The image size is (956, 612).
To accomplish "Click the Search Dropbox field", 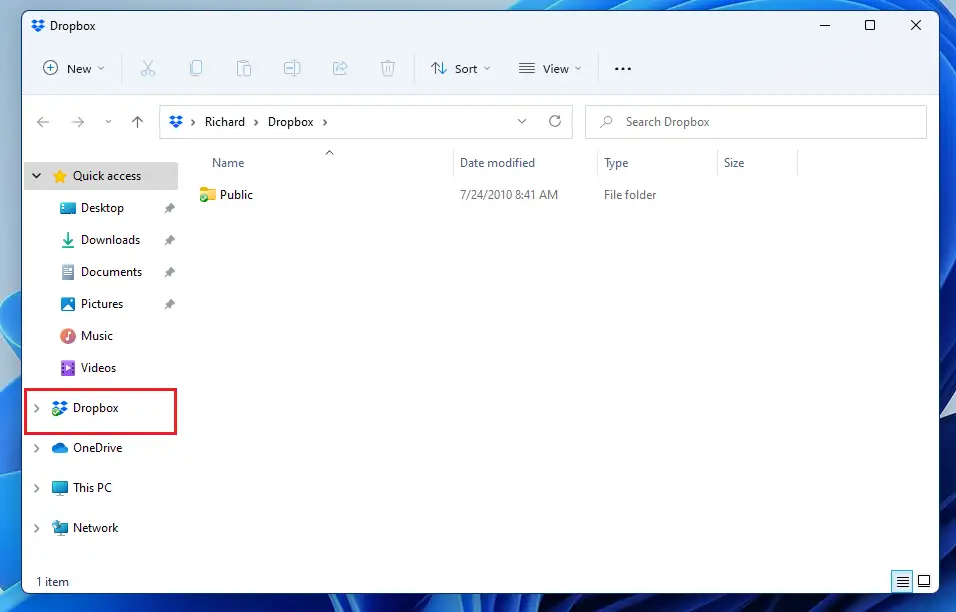I will pyautogui.click(x=755, y=122).
